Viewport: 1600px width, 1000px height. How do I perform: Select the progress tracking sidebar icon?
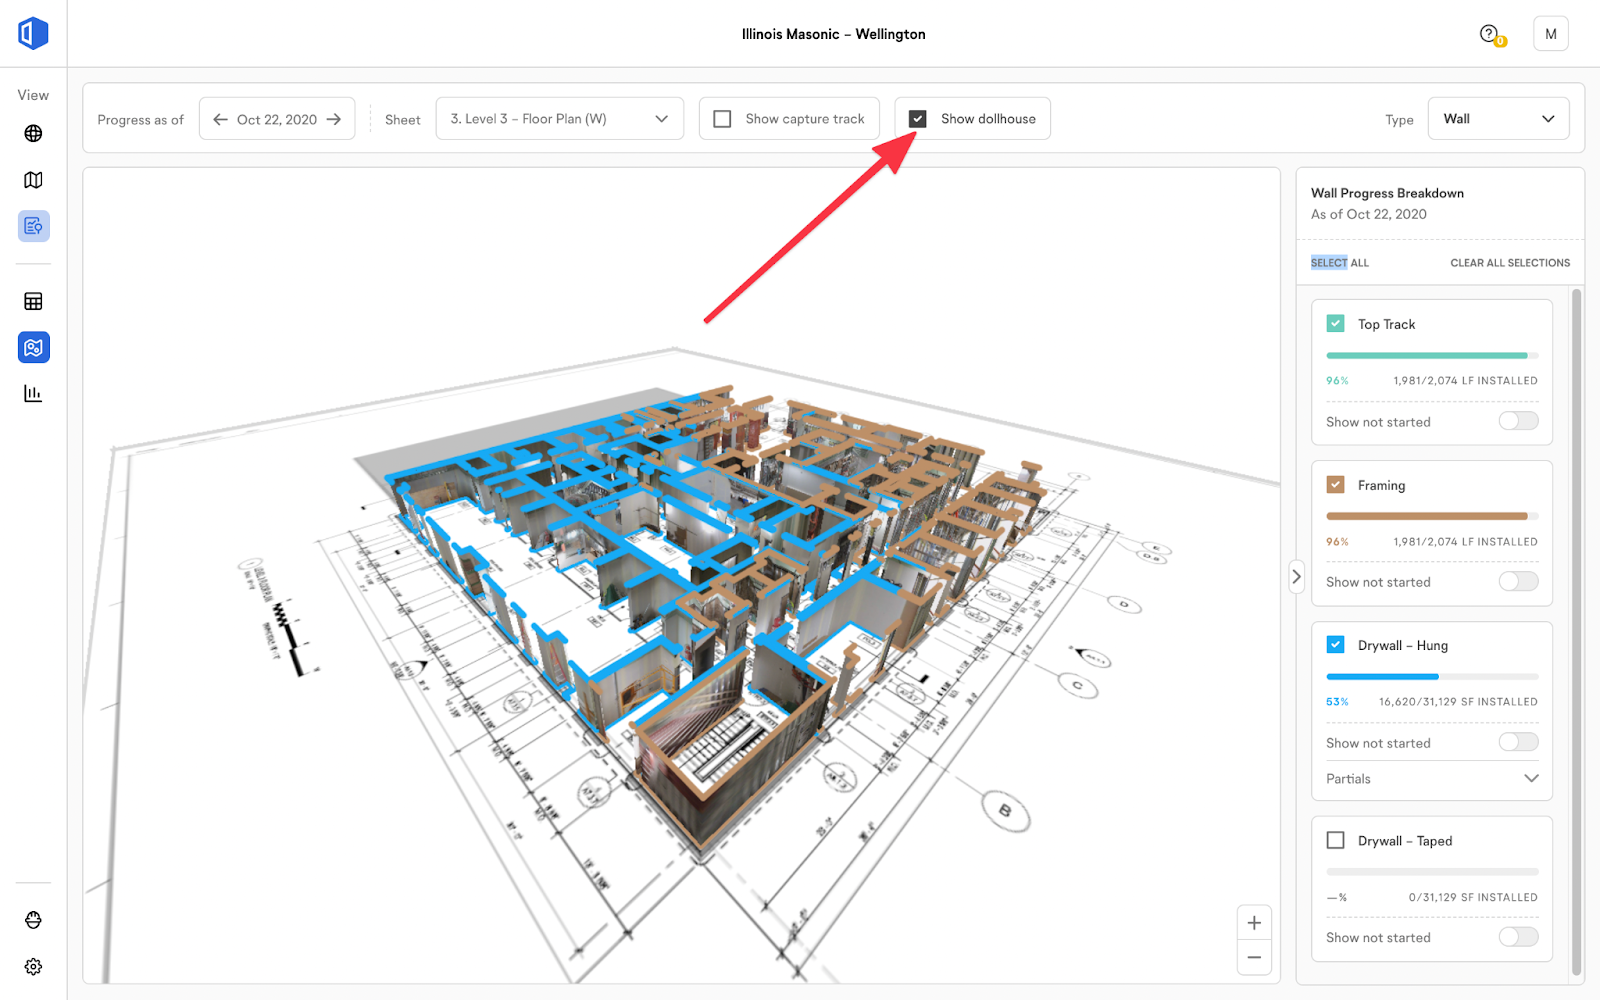(33, 225)
